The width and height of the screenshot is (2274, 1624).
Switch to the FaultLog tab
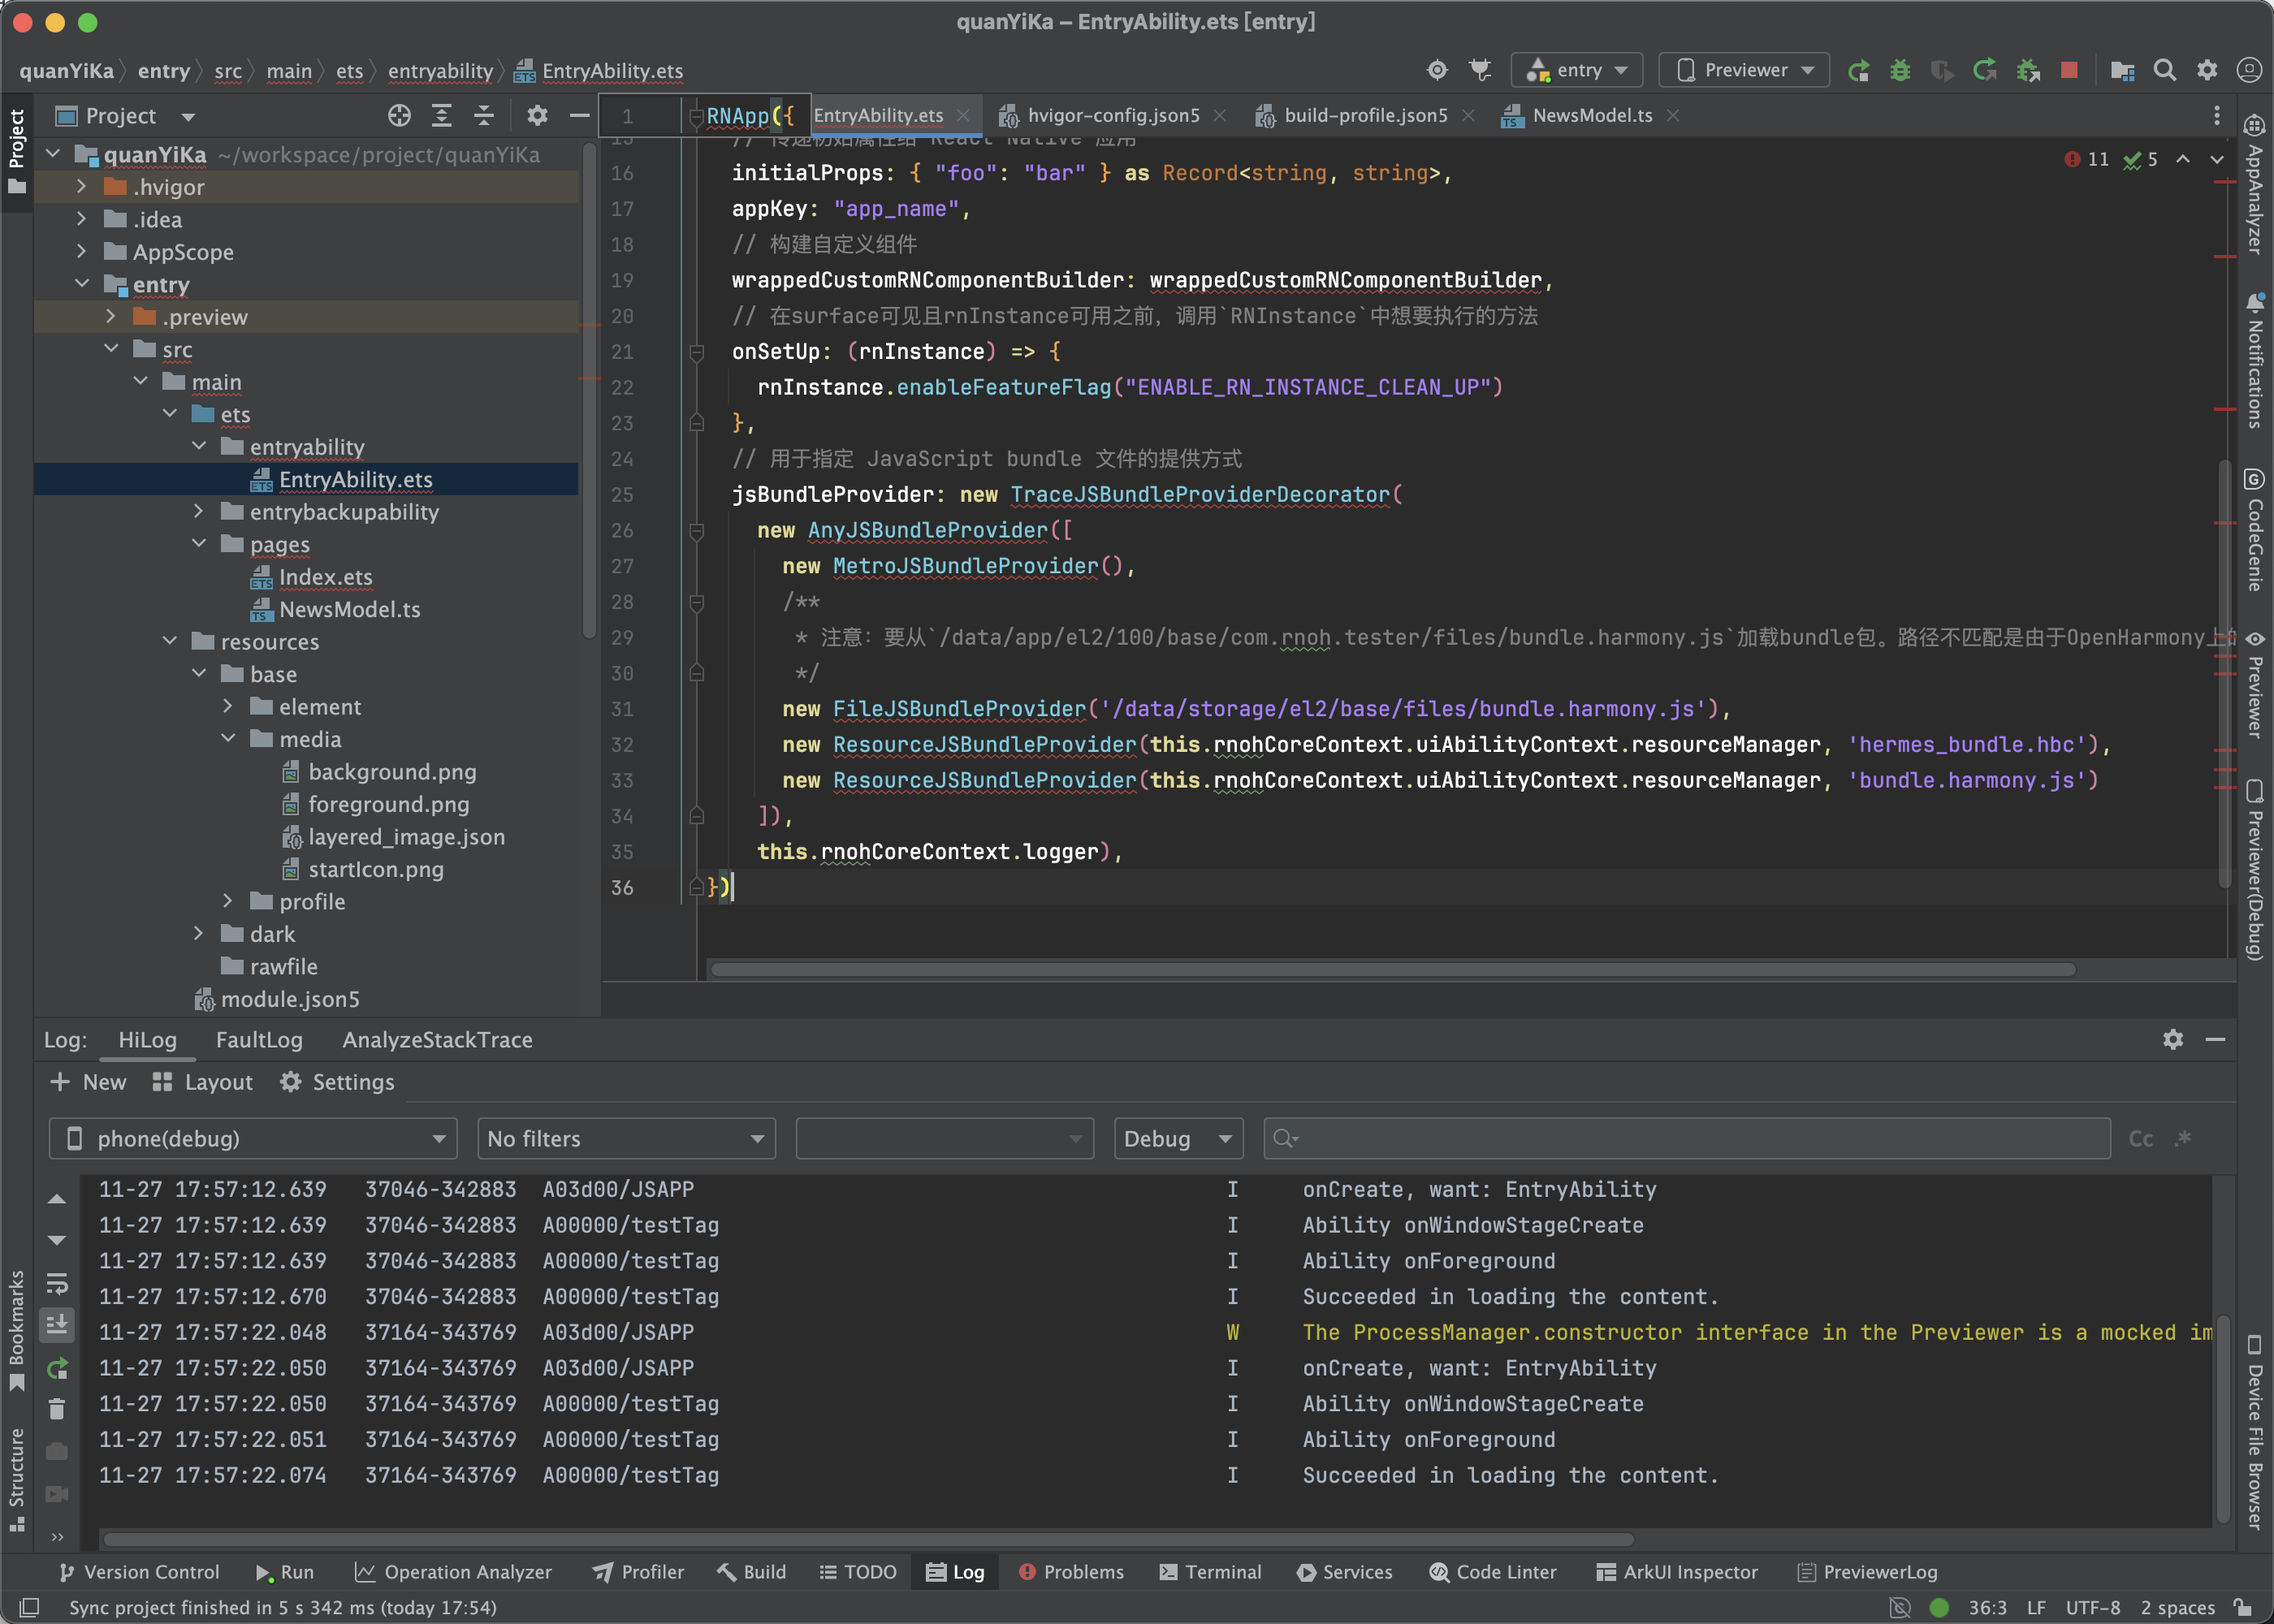pyautogui.click(x=259, y=1040)
